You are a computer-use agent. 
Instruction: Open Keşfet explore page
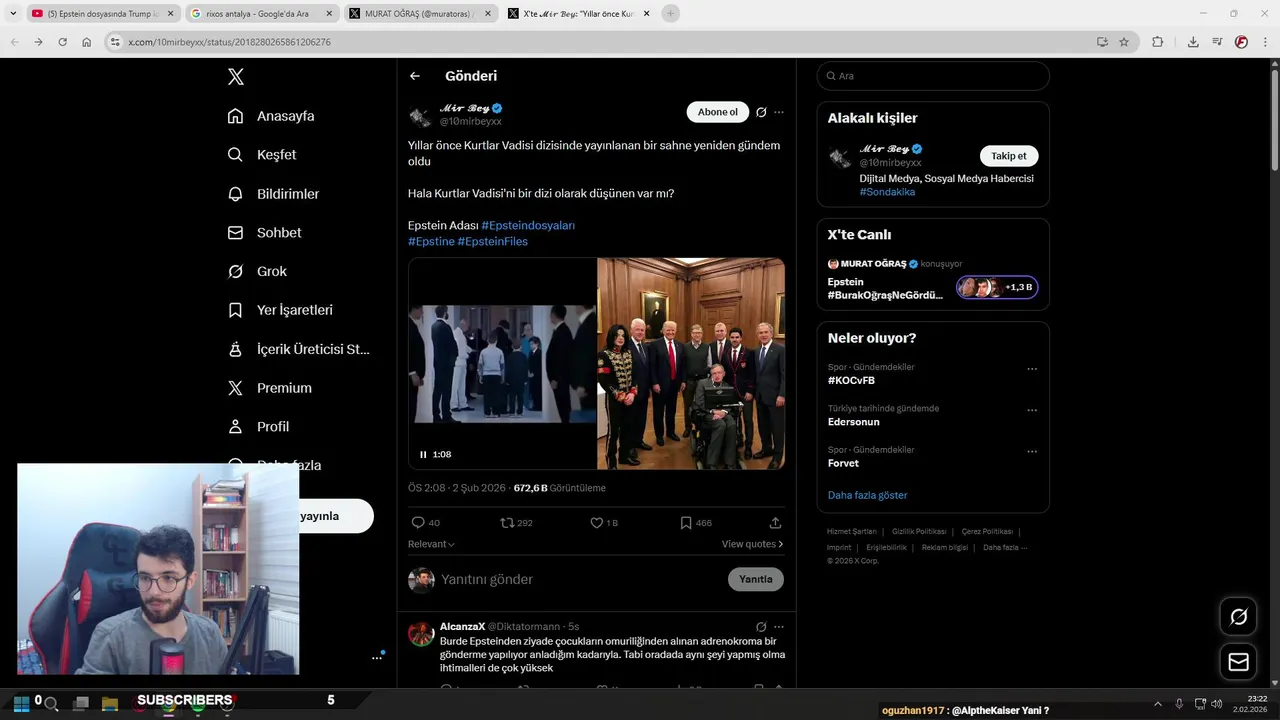click(262, 155)
